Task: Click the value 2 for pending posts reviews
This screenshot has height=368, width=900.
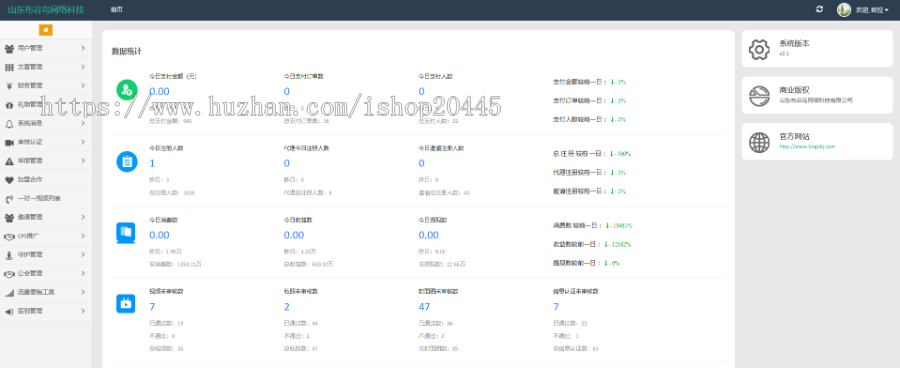Action: [286, 307]
